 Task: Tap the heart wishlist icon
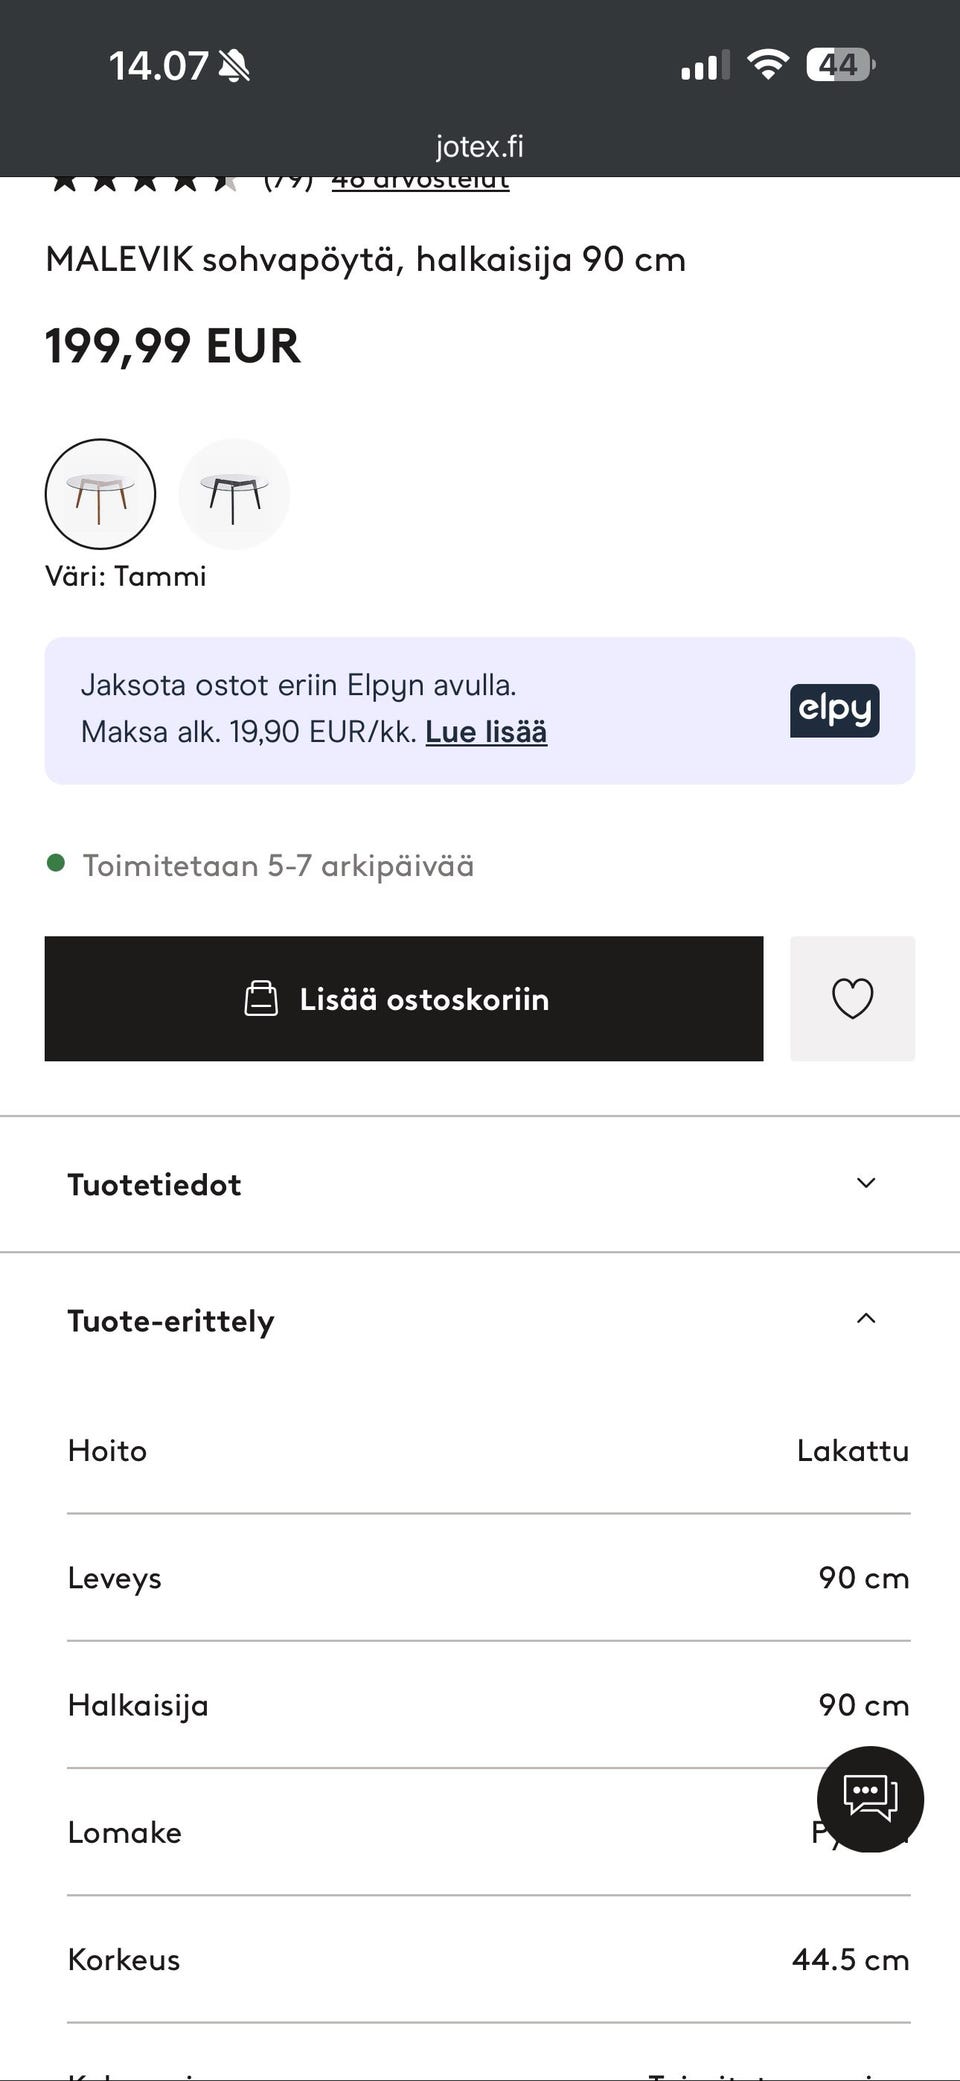click(x=852, y=998)
